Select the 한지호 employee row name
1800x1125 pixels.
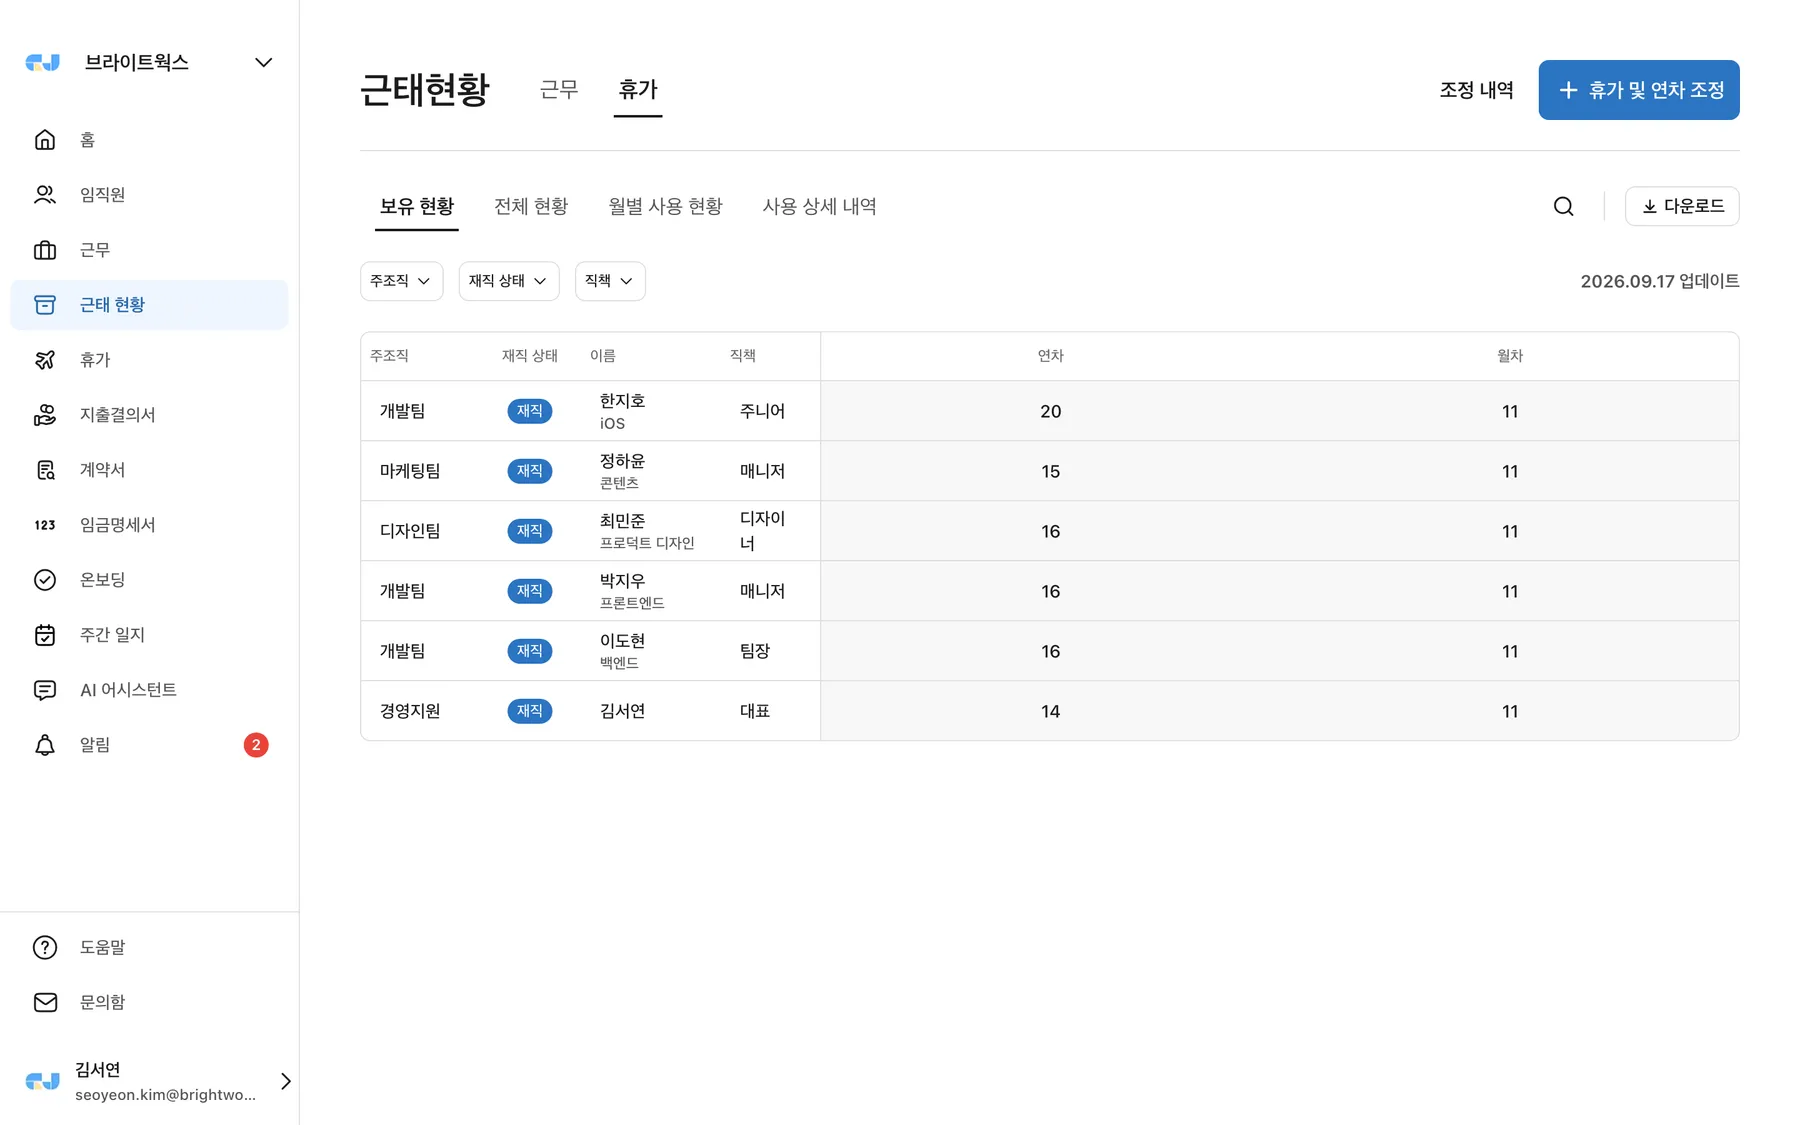coord(622,401)
